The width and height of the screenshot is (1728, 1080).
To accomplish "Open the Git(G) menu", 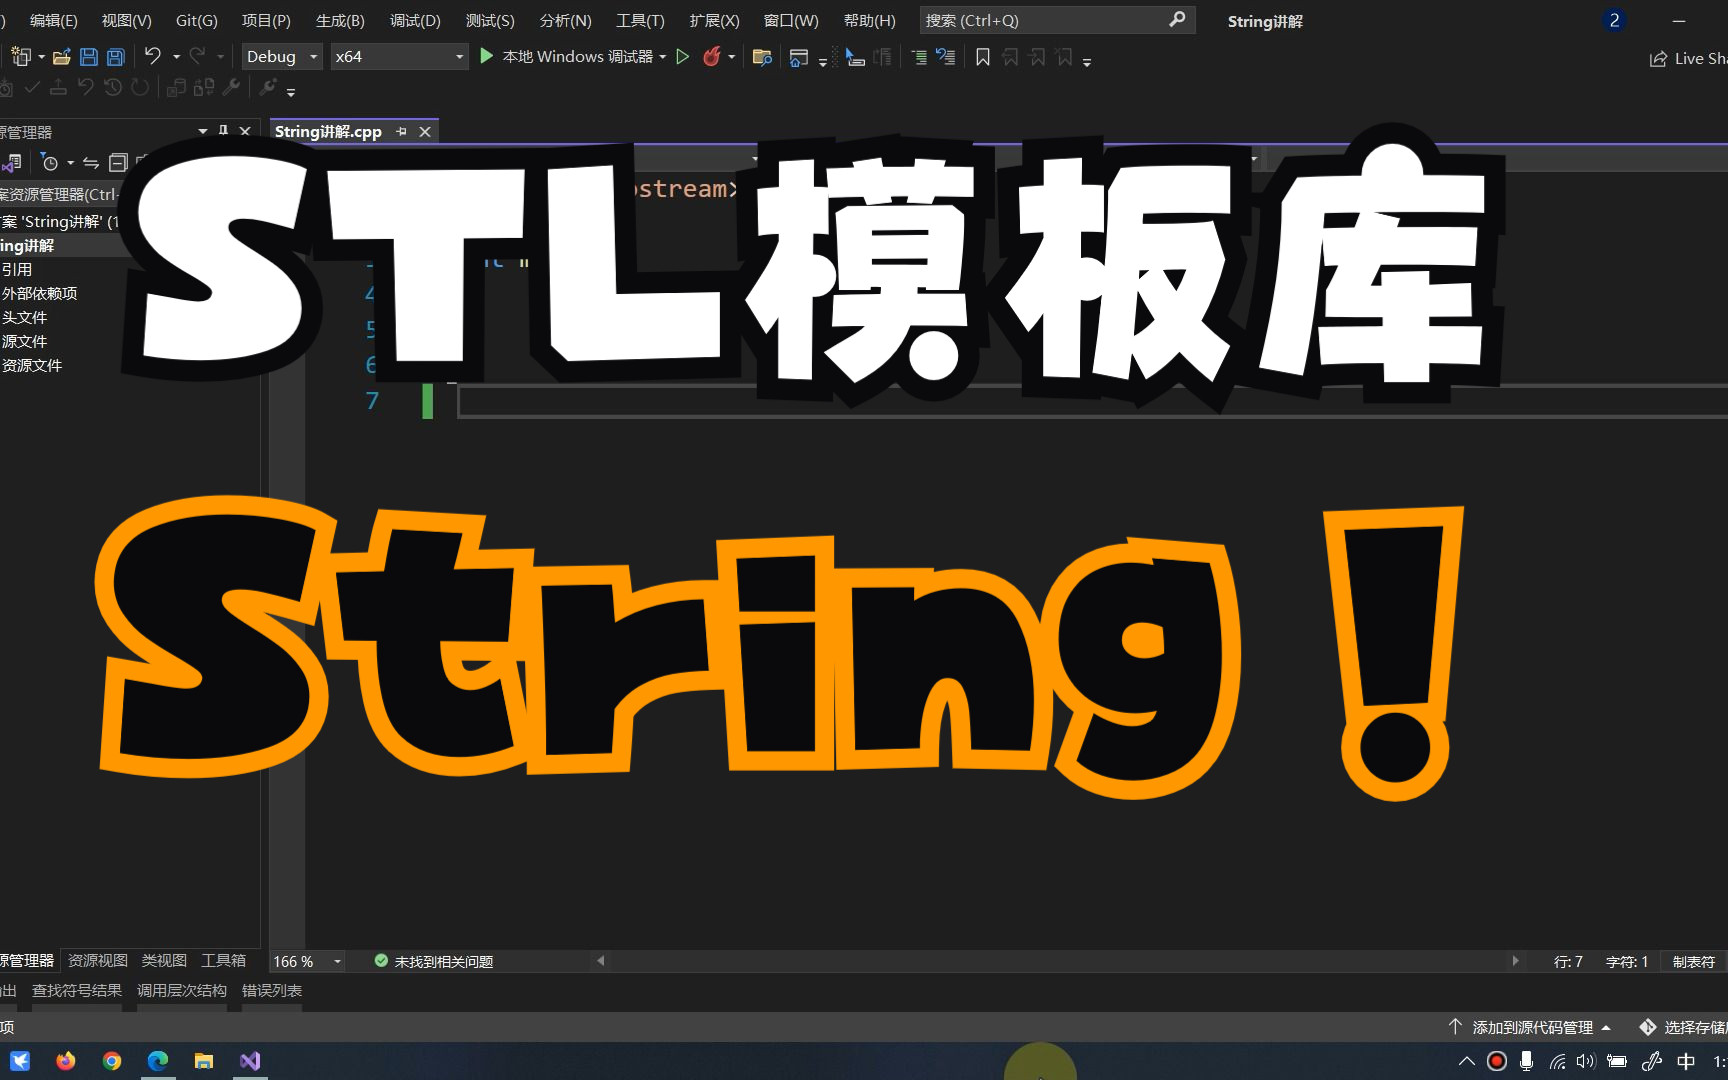I will (196, 20).
